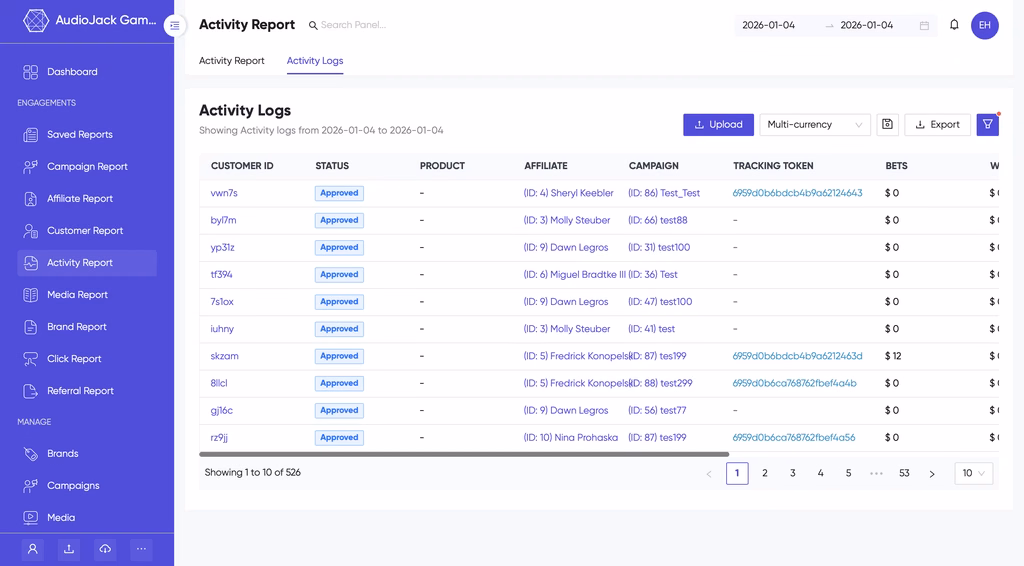Open customer ID 8llcl link
1024x566 pixels.
coord(219,383)
